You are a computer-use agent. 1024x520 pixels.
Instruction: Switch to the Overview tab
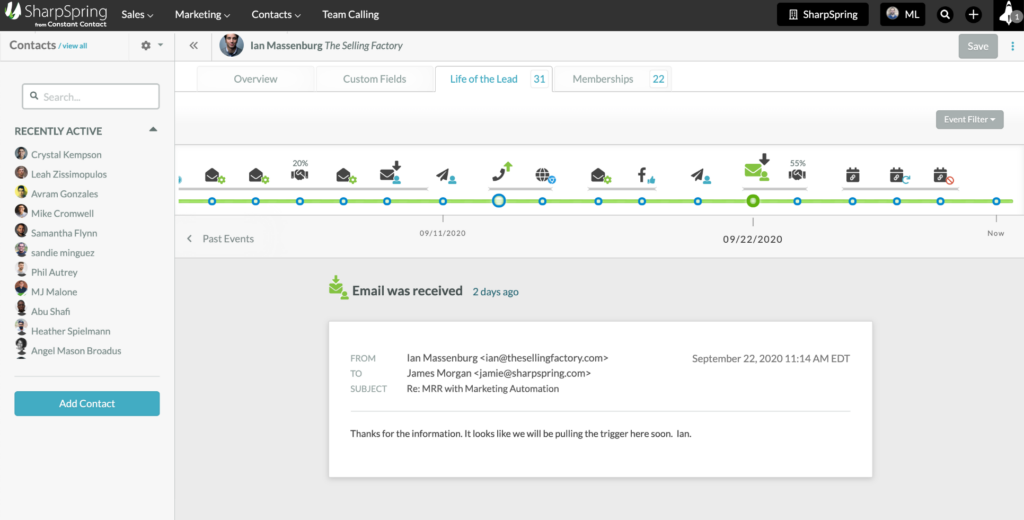coord(255,79)
